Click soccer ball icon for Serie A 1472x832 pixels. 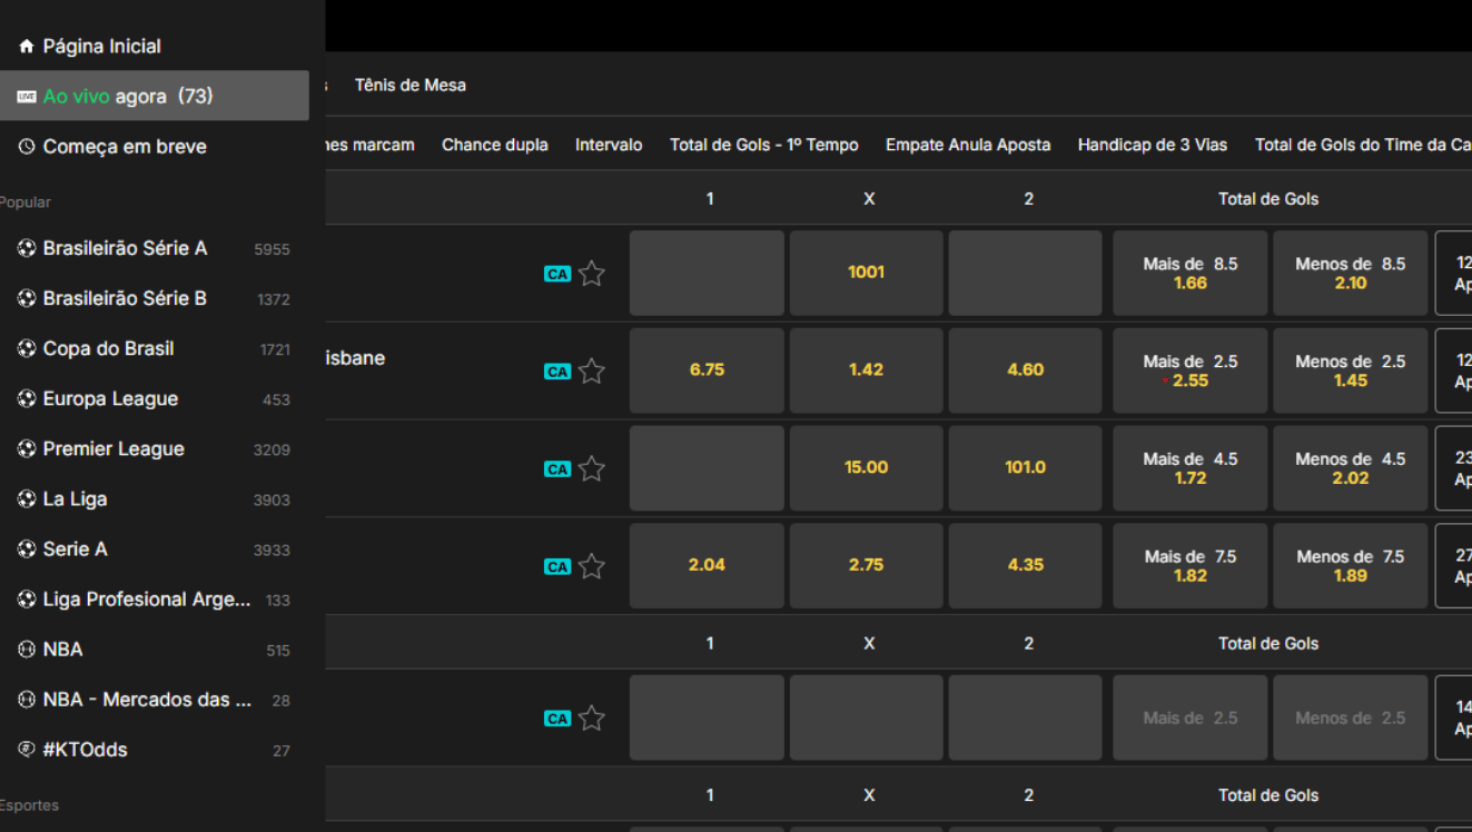tap(27, 549)
